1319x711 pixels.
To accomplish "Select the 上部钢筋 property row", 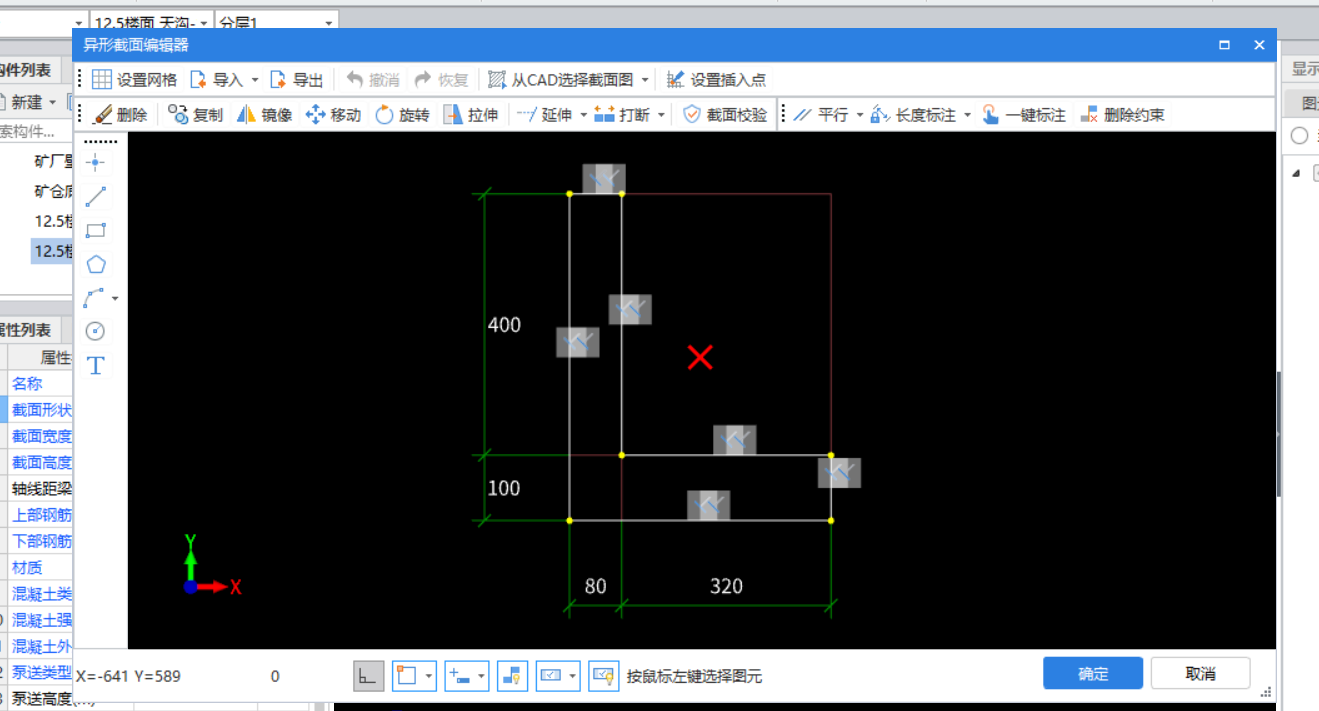I will [41, 515].
